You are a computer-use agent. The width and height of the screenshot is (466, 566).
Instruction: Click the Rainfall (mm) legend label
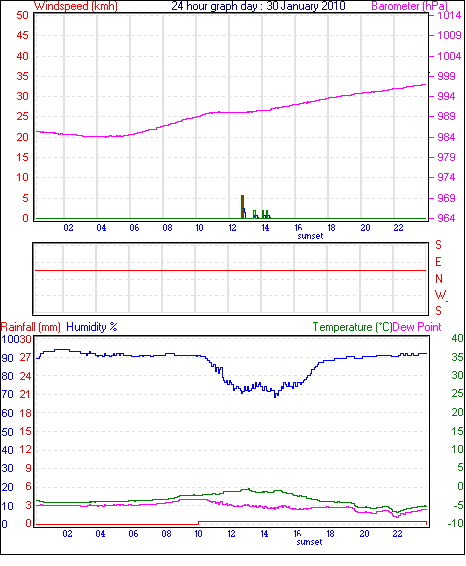tap(31, 327)
